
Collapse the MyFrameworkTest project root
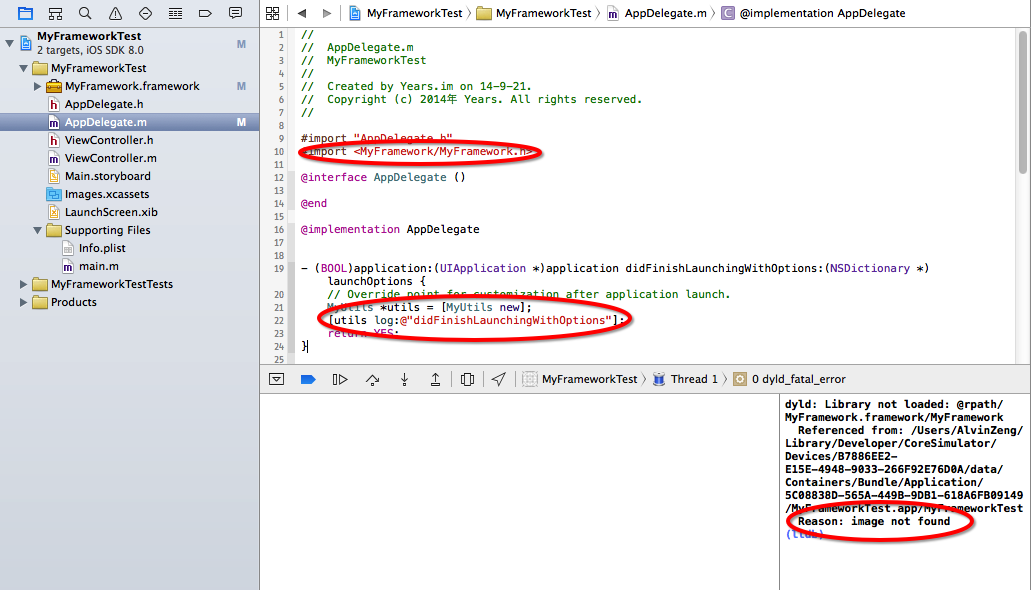point(9,43)
